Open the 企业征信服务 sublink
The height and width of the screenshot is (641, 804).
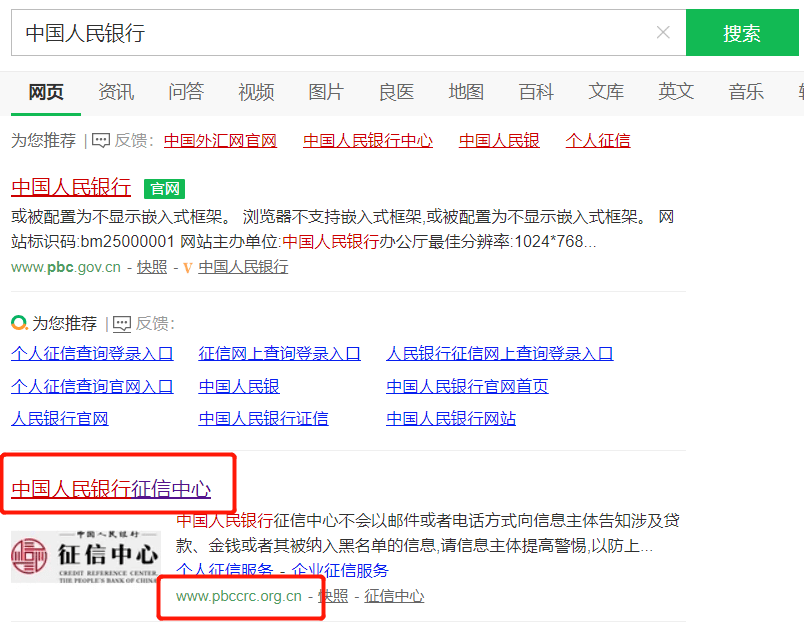340,570
